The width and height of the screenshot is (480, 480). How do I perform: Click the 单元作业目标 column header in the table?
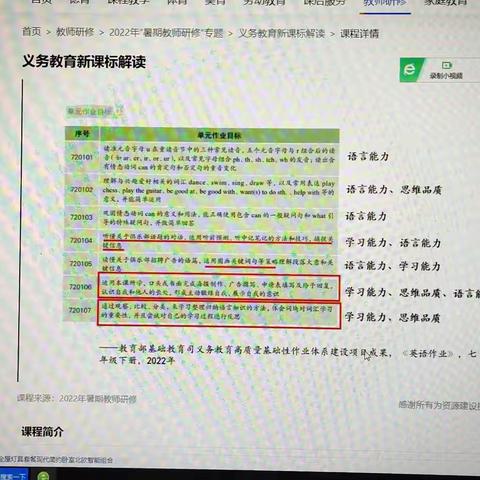coord(219,135)
